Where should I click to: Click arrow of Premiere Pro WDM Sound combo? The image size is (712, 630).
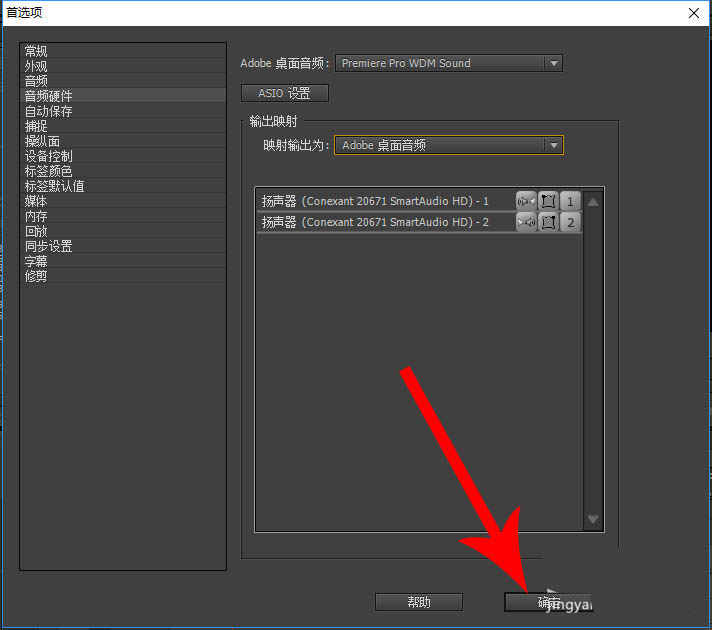coord(554,63)
